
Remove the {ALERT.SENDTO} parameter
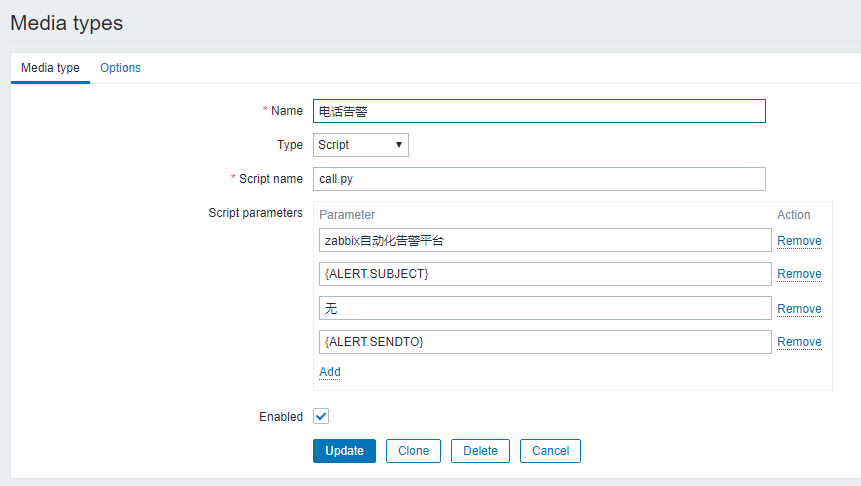pos(799,342)
